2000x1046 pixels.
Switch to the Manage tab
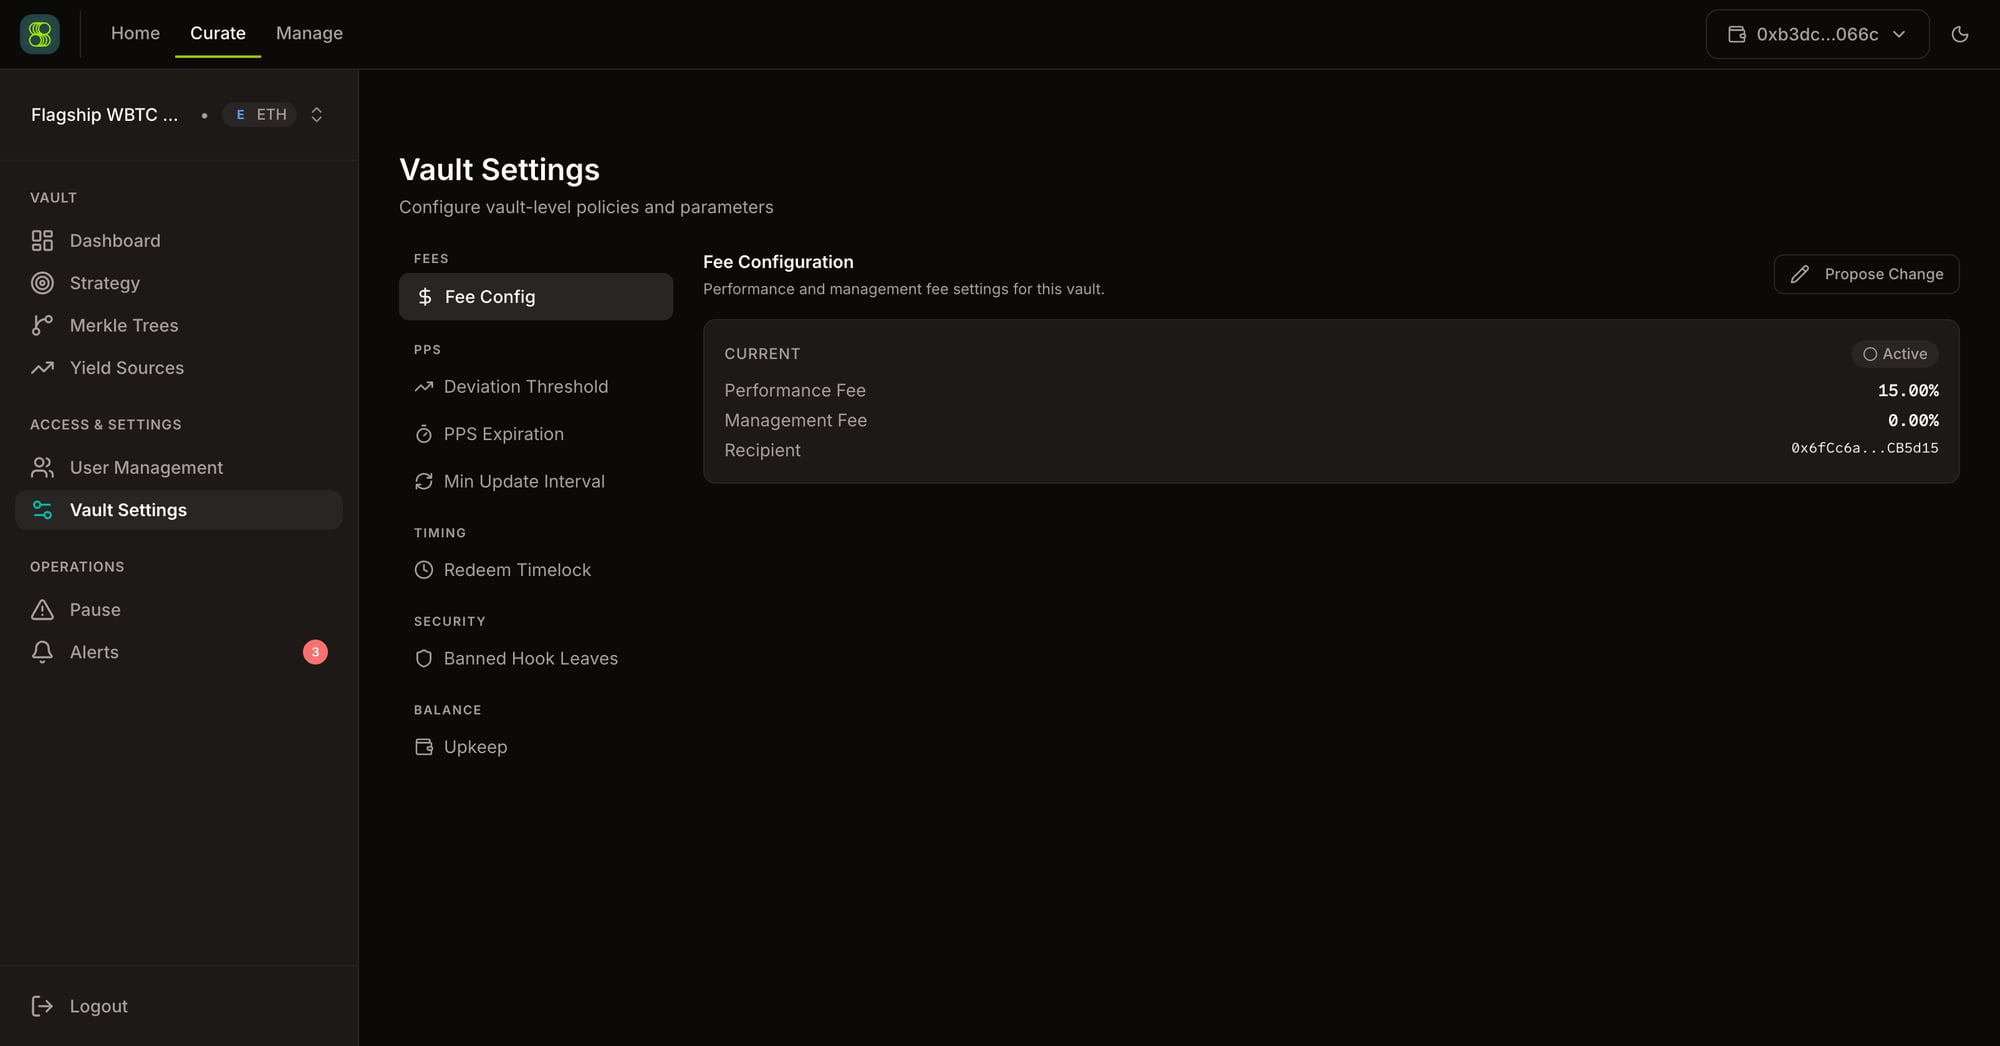(309, 33)
